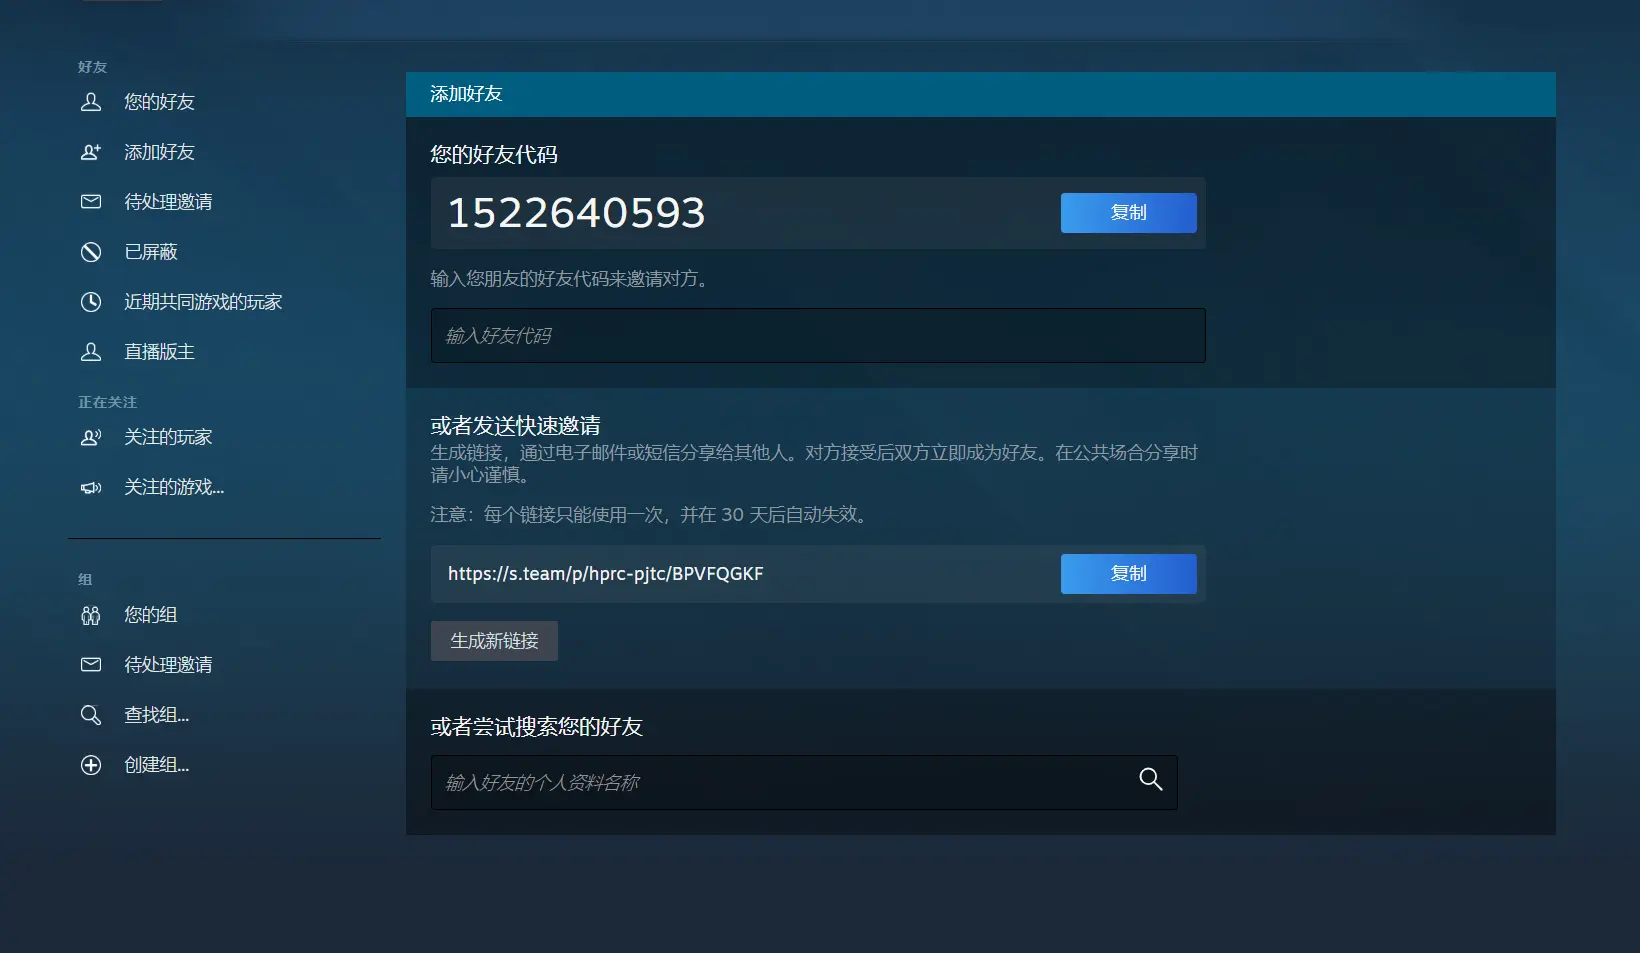Click the blocked circle icon beside 已屏蔽
The image size is (1640, 953).
(x=91, y=252)
